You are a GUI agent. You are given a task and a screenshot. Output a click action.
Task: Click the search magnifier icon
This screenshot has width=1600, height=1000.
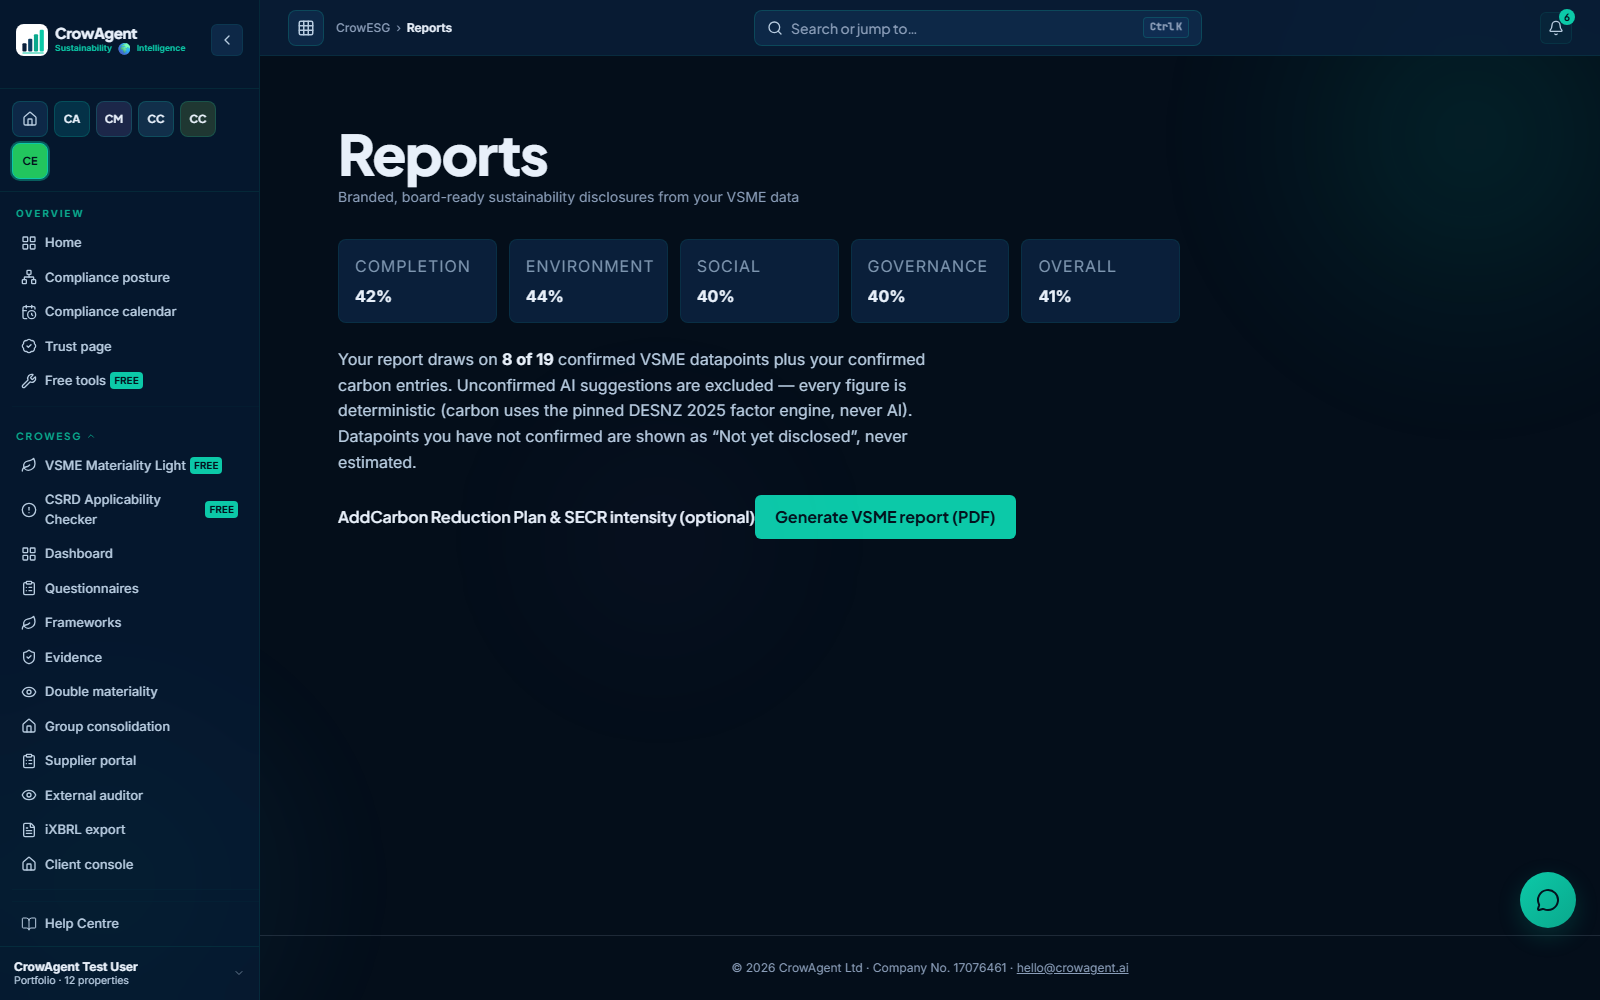point(775,28)
